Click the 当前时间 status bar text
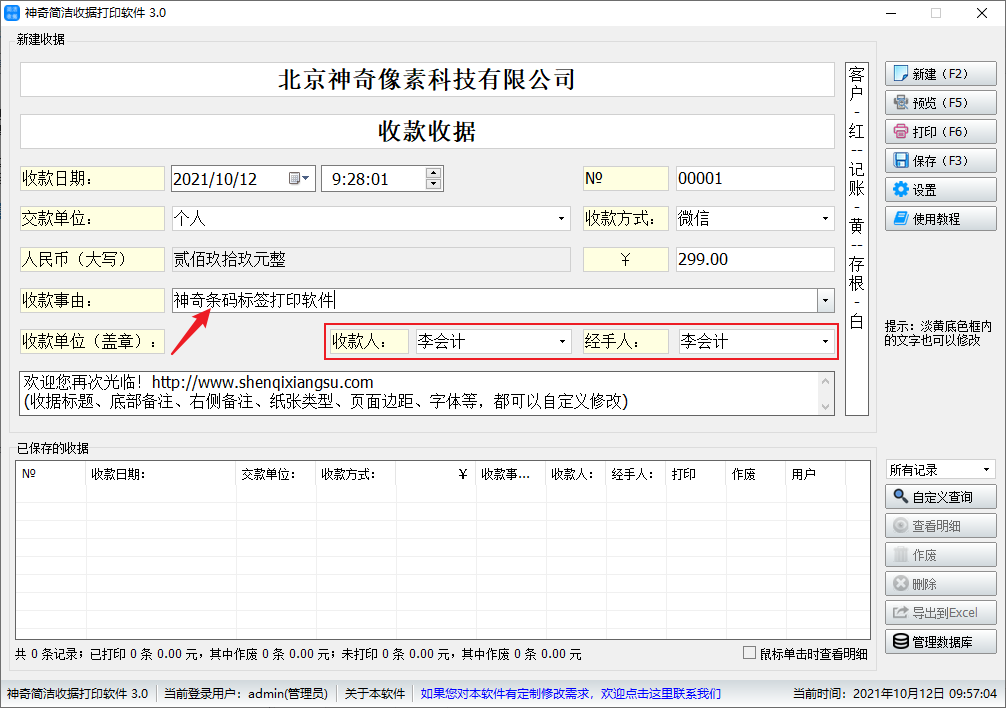Screen dimensions: 1006x708 895,693
